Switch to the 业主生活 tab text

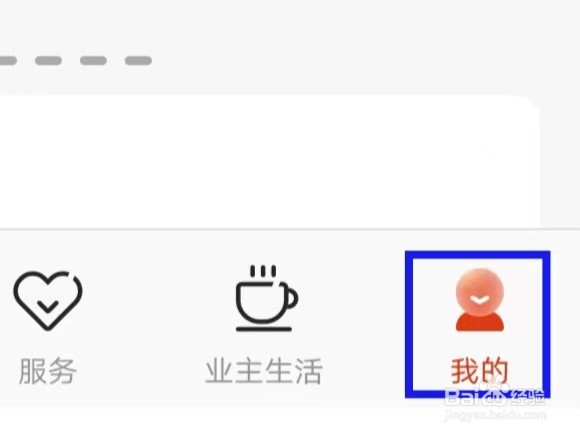[x=264, y=371]
